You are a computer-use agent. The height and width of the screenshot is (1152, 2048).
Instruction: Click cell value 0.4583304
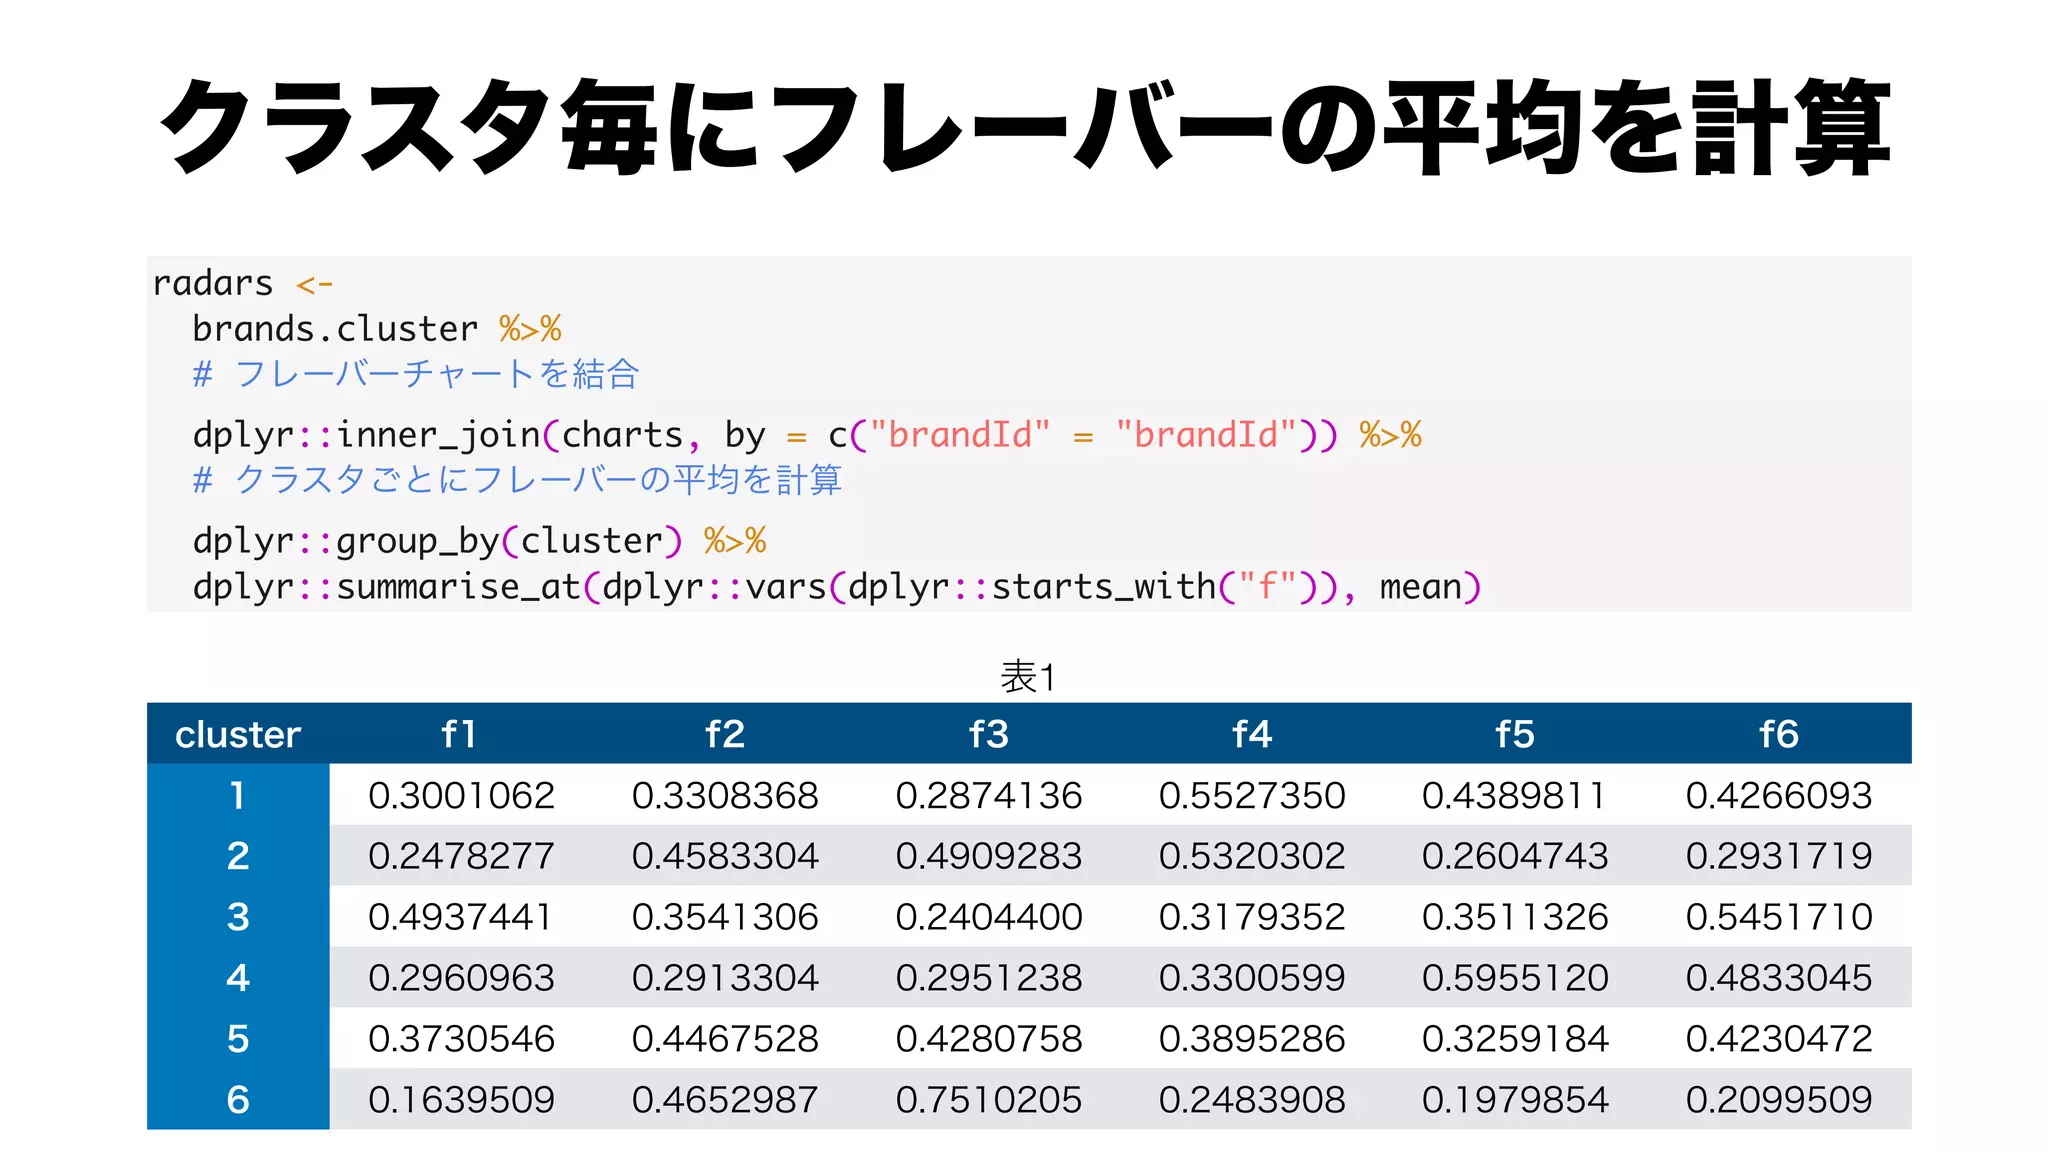pos(725,856)
